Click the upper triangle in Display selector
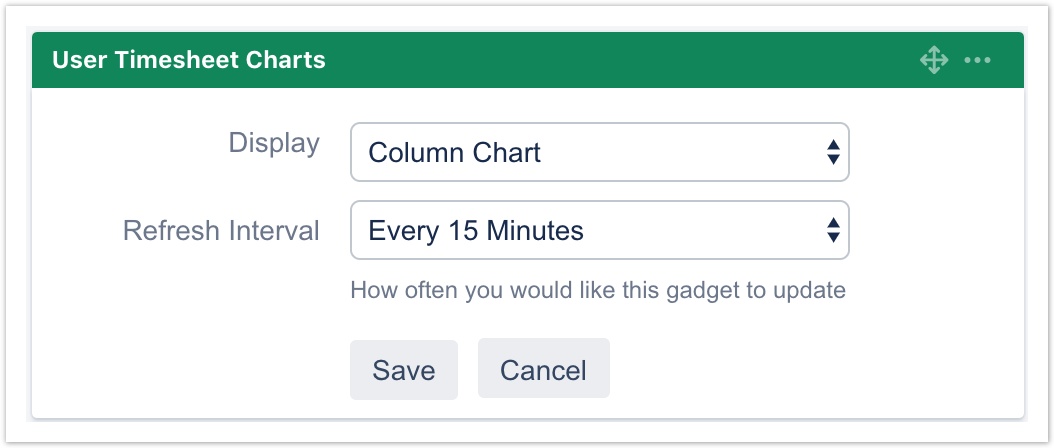 832,145
